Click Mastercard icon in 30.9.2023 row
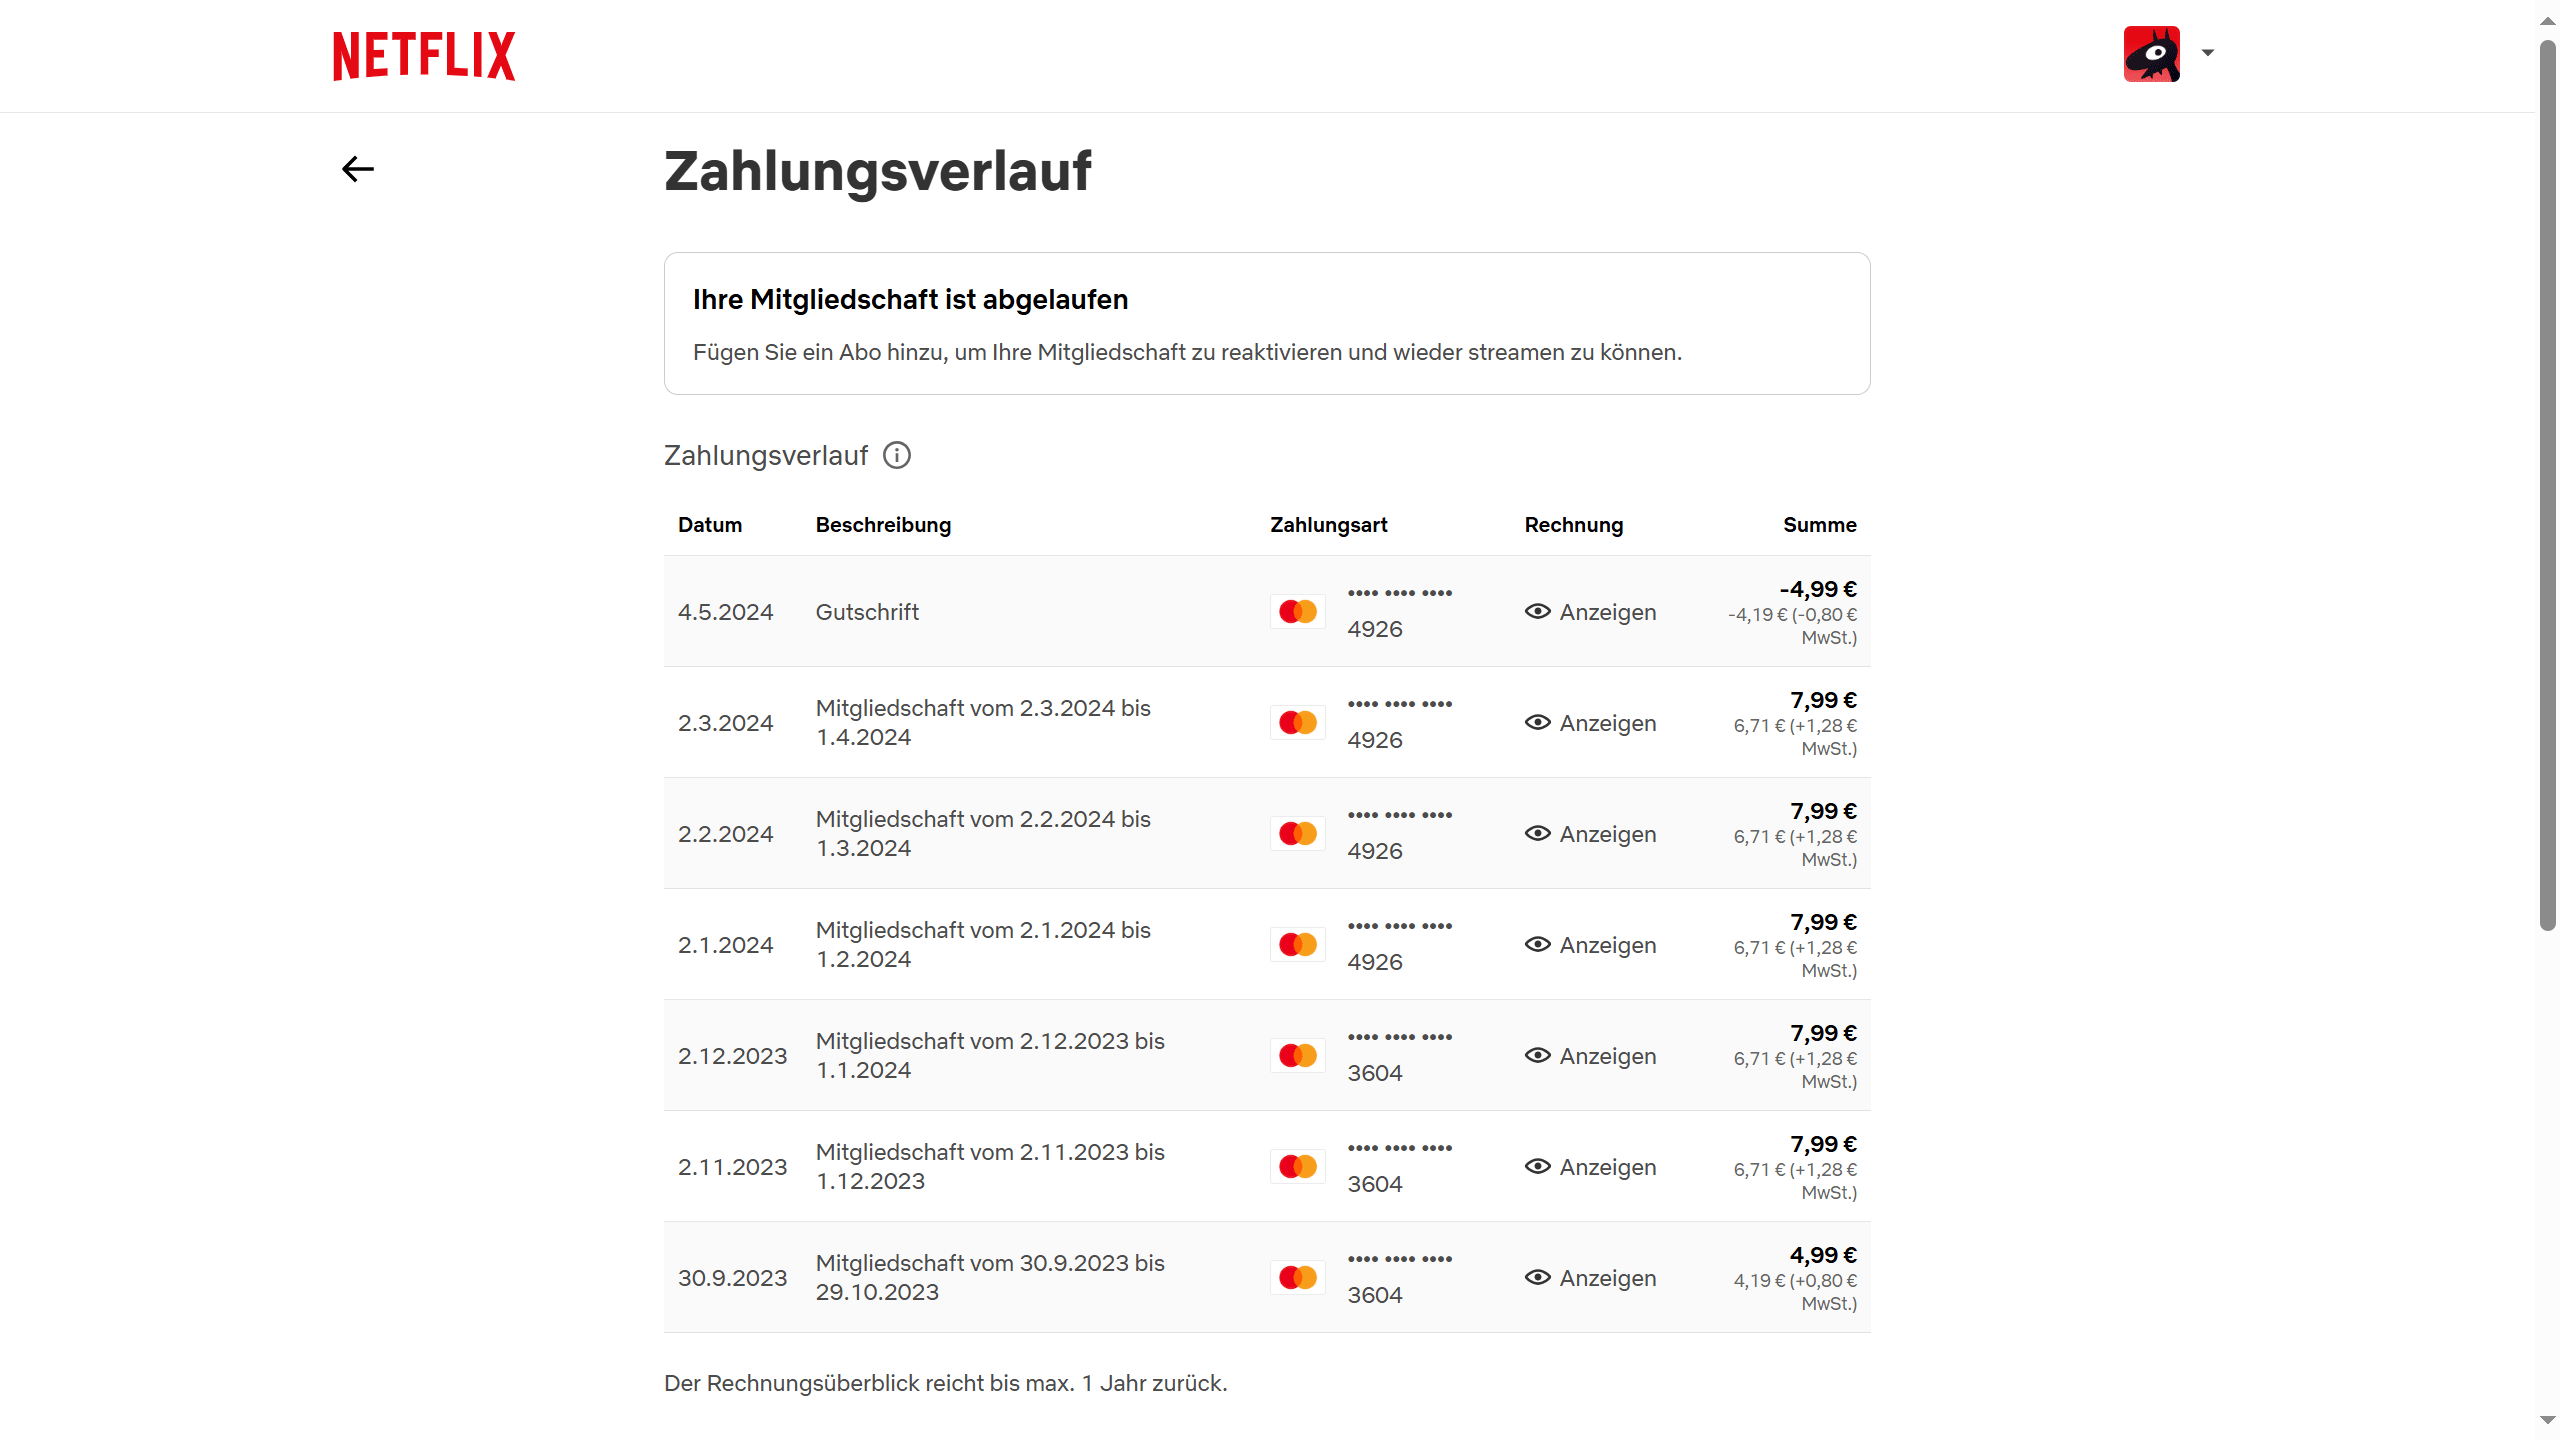This screenshot has height=1440, width=2560. click(x=1298, y=1278)
